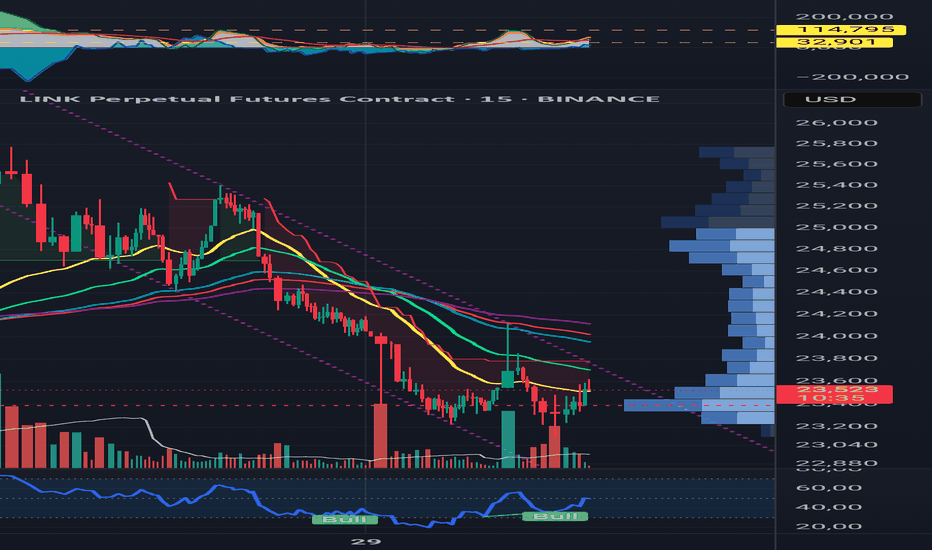Select the yellow 32,901 indicator value label
The width and height of the screenshot is (932, 550).
pos(835,42)
